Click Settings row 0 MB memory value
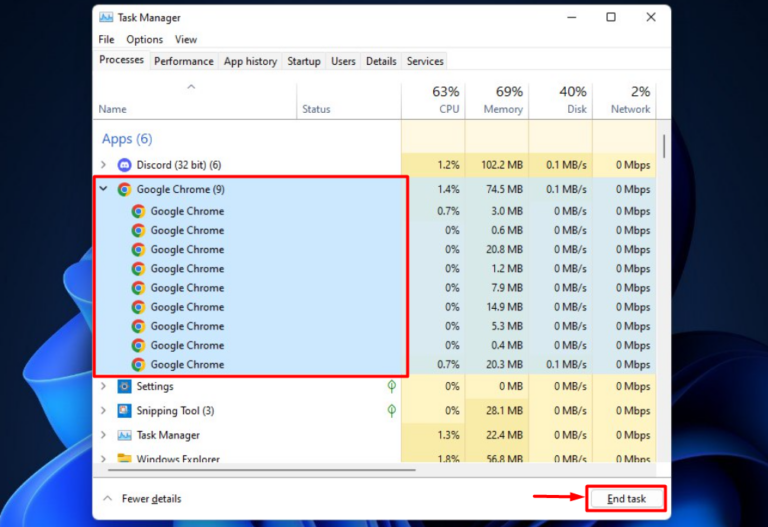The height and width of the screenshot is (527, 768). tap(511, 386)
